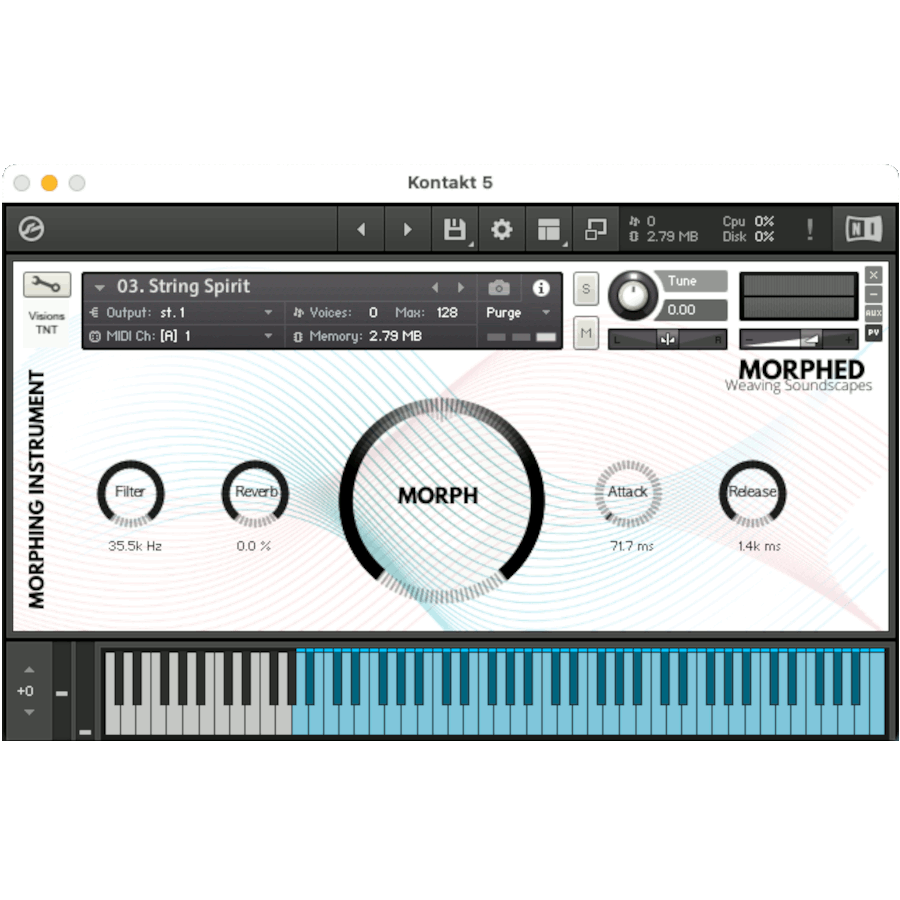Click the 03. String Spirit instrument name
Image resolution: width=900 pixels, height=900 pixels.
(x=184, y=286)
